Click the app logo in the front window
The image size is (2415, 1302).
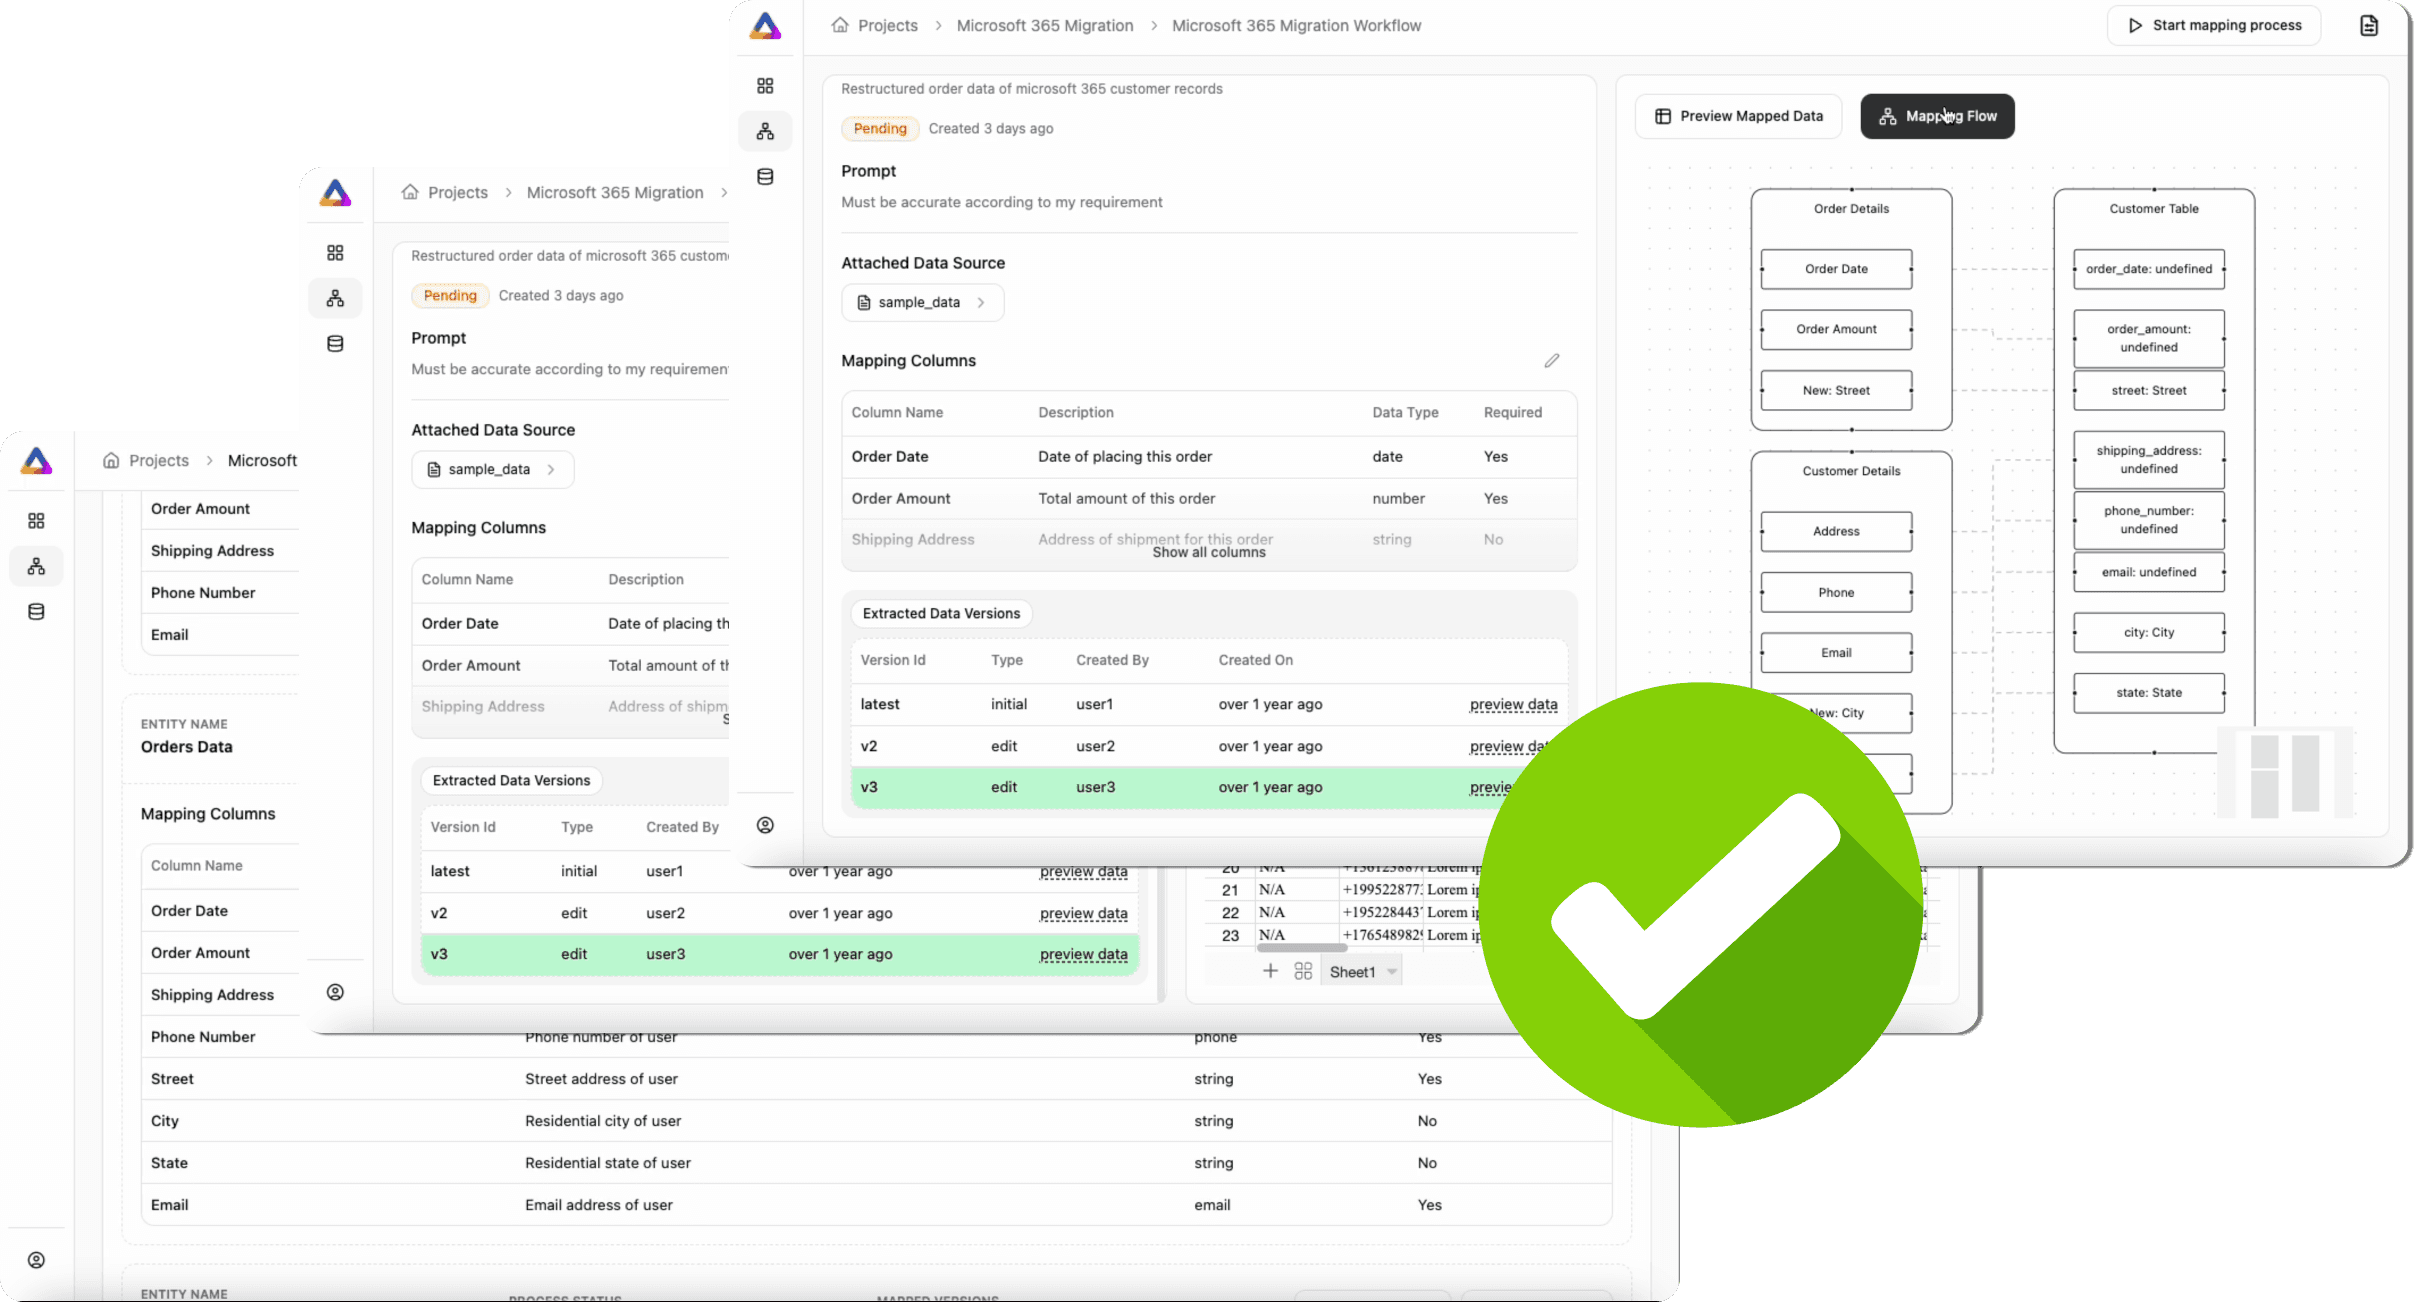pyautogui.click(x=765, y=25)
